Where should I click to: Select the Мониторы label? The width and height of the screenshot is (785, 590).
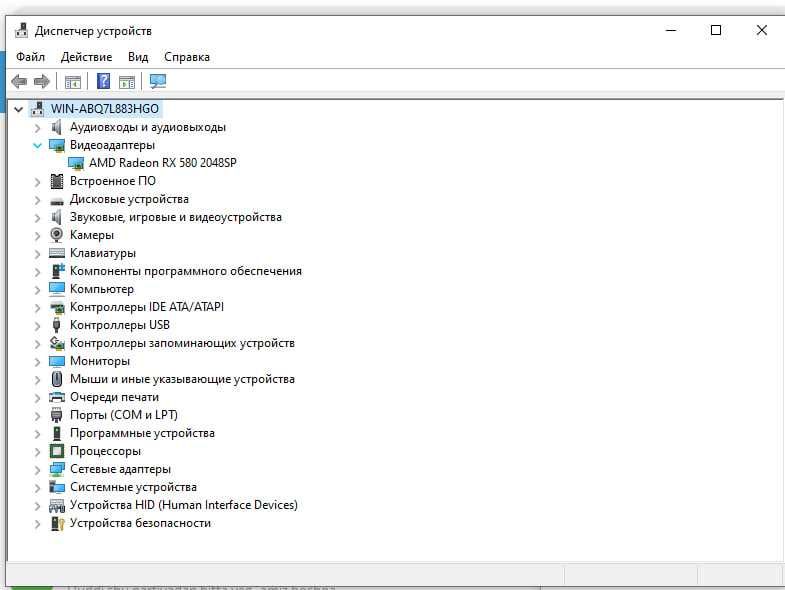coord(100,361)
